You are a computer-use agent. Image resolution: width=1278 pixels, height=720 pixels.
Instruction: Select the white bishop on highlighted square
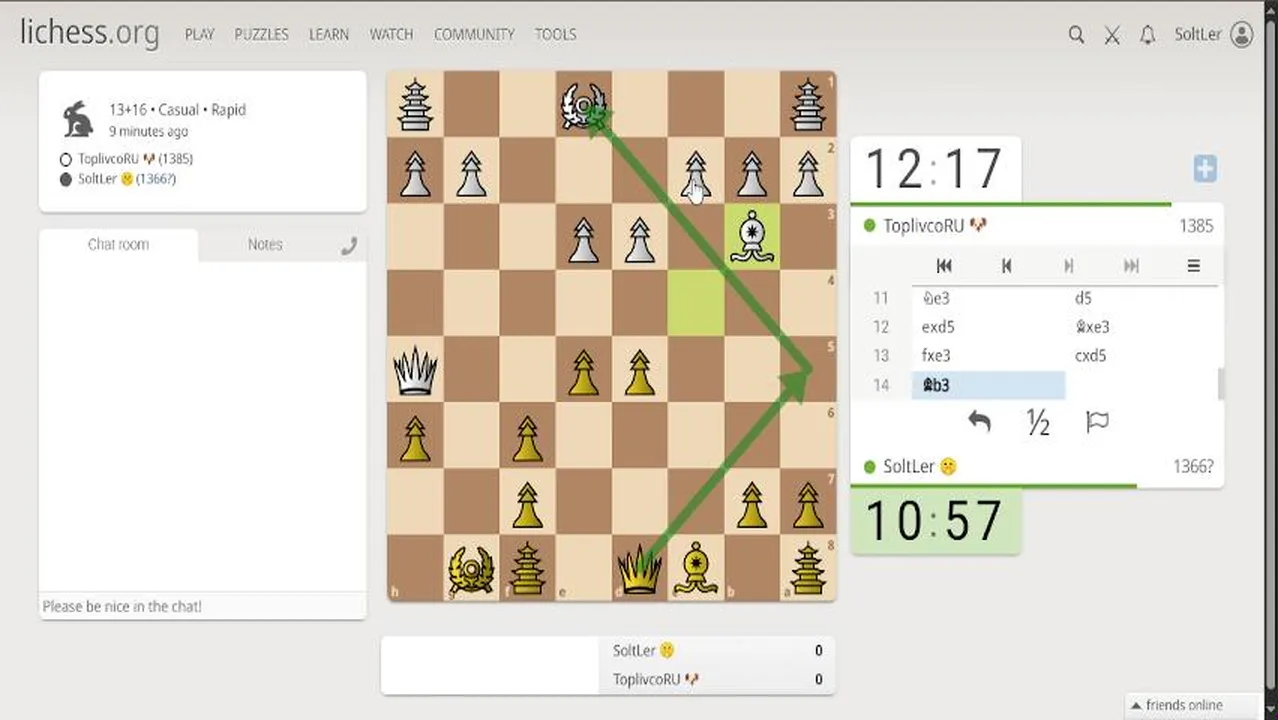pos(752,238)
